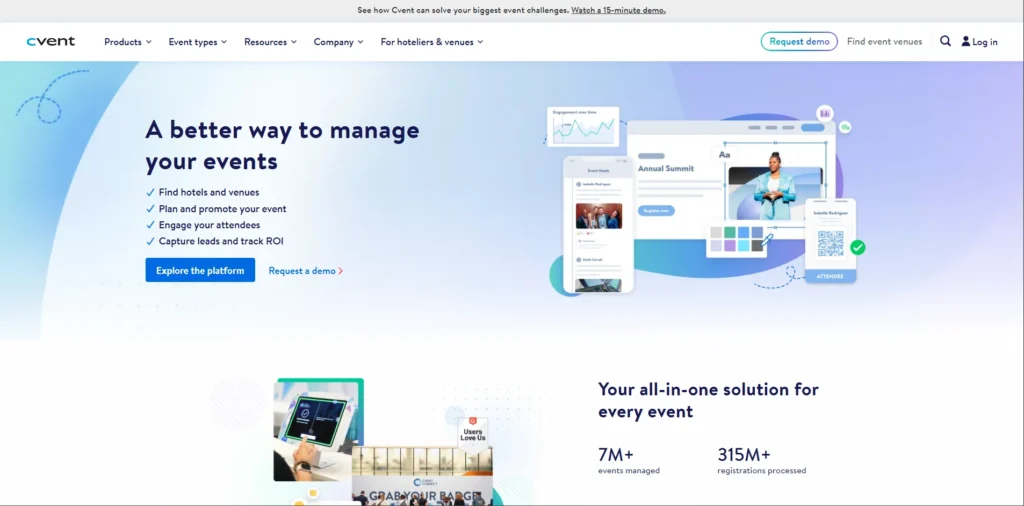Expand the Event types dropdown menu
1024x506 pixels.
tap(198, 42)
